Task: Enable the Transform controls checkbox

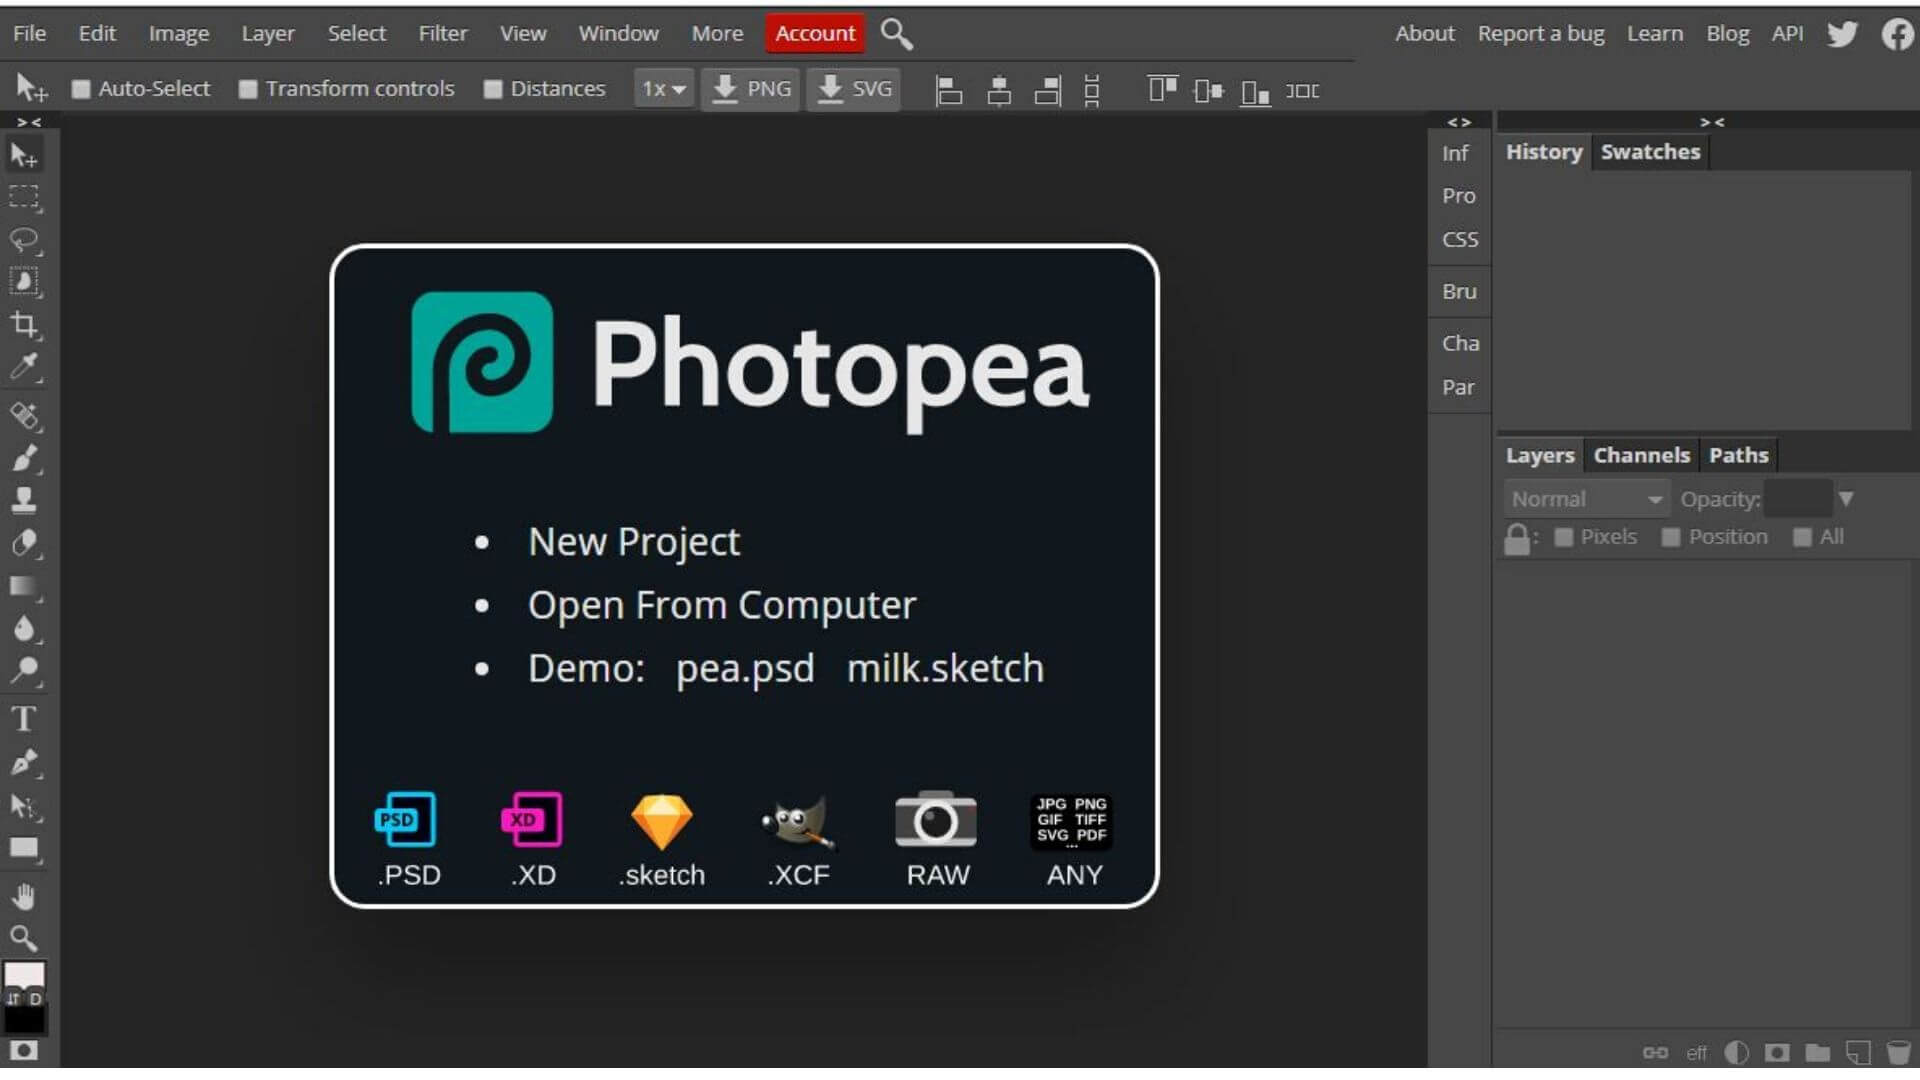Action: 248,90
